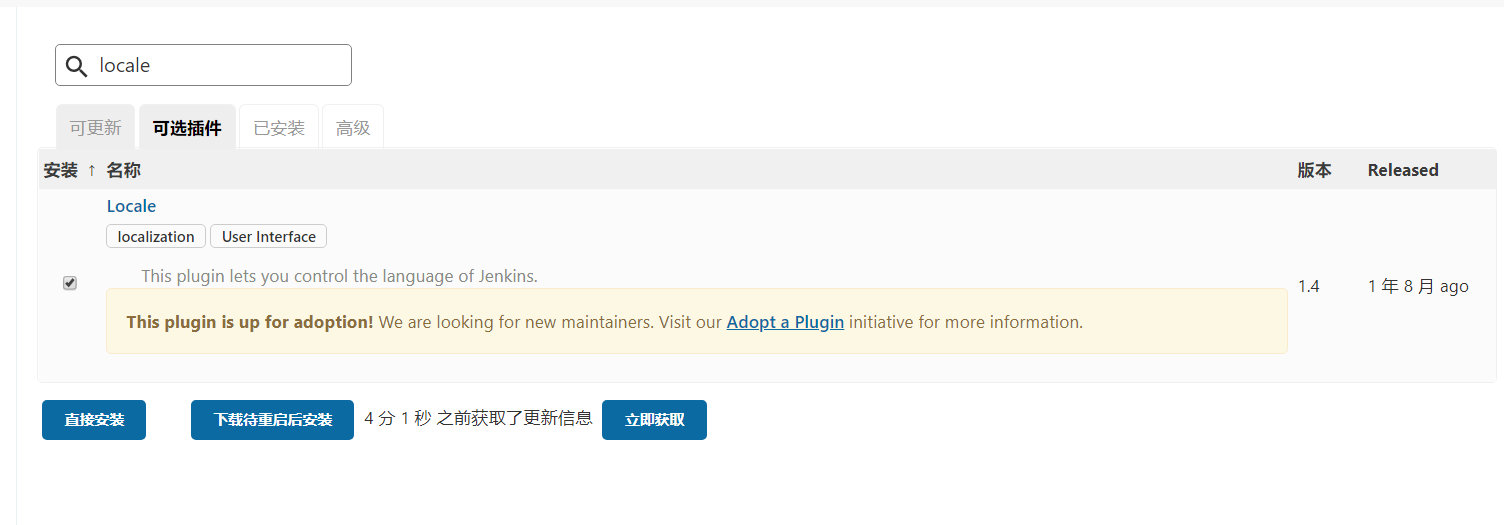The image size is (1504, 525).
Task: Click the 下载待重启后安装 button
Action: tap(272, 420)
